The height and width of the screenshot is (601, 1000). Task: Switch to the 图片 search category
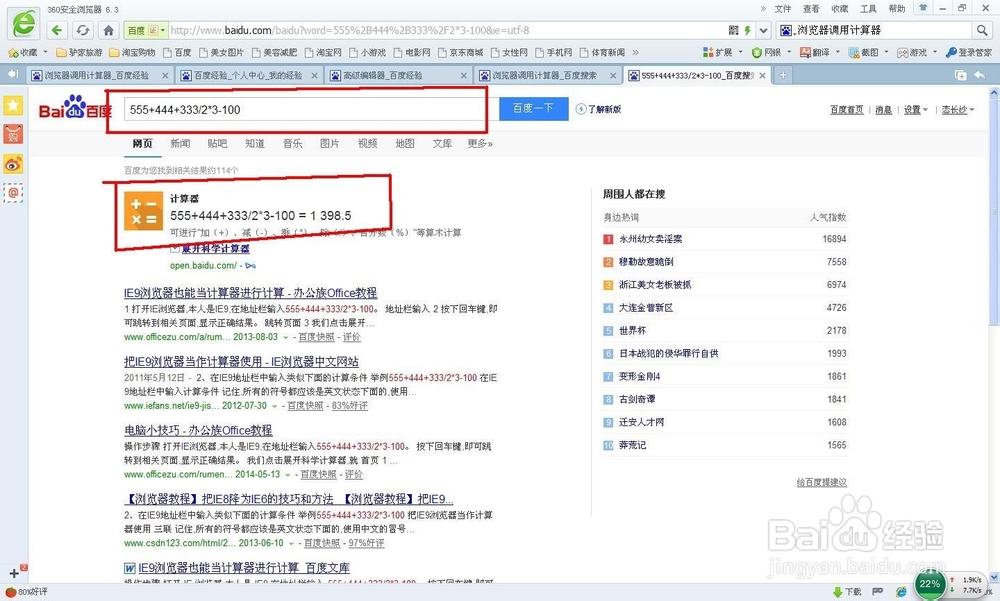point(330,144)
